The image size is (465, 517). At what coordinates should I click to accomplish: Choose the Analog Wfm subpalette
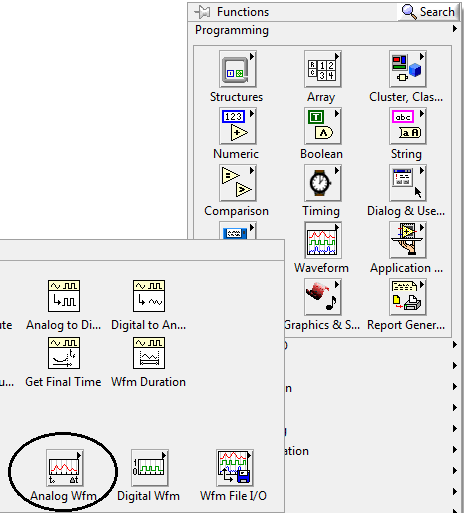(x=65, y=468)
